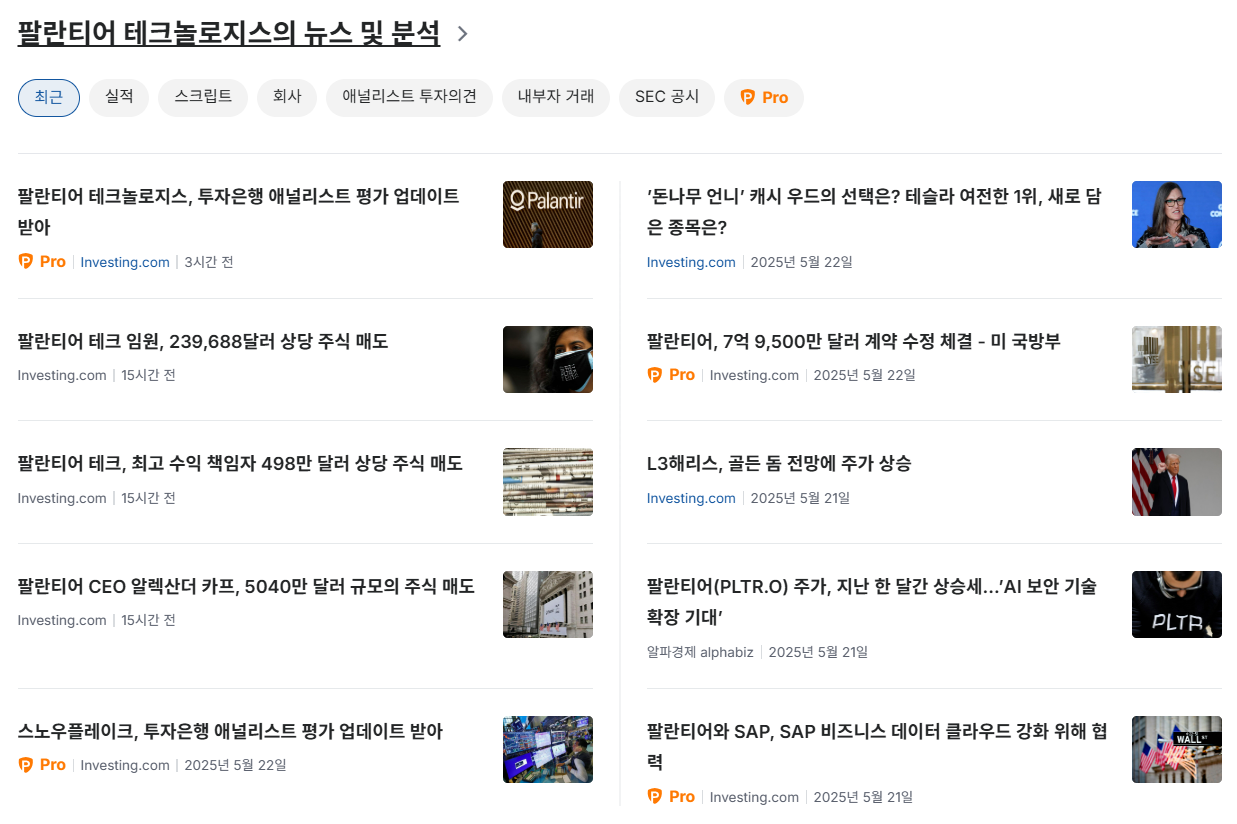This screenshot has height=824, width=1237.
Task: Click chevron arrow next to news heading
Action: point(462,34)
